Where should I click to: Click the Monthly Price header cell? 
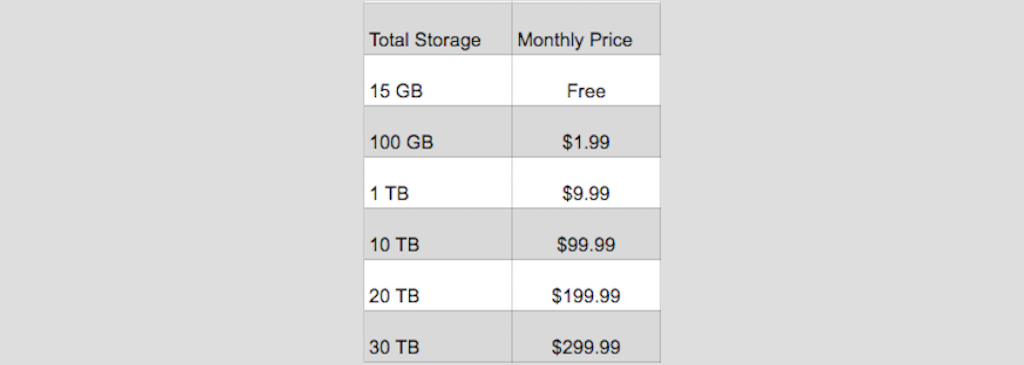[x=586, y=29]
